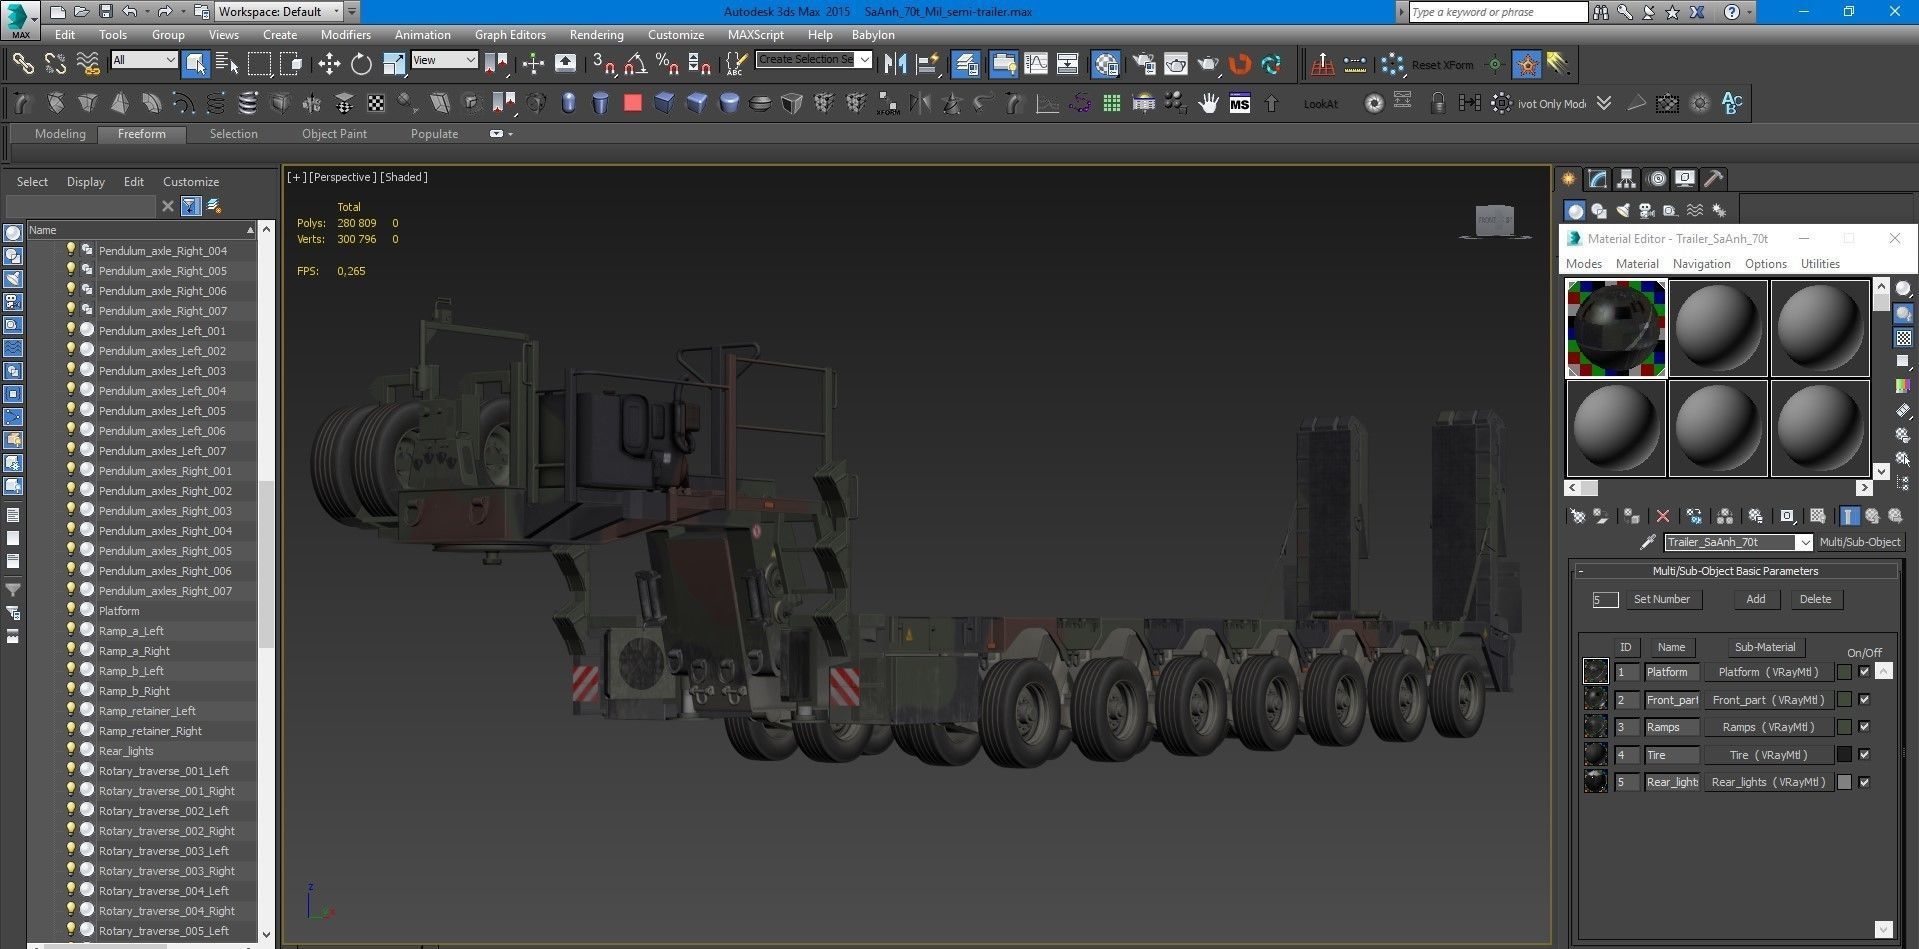The width and height of the screenshot is (1919, 949).
Task: Click the Name column sort arrow
Action: click(x=249, y=230)
